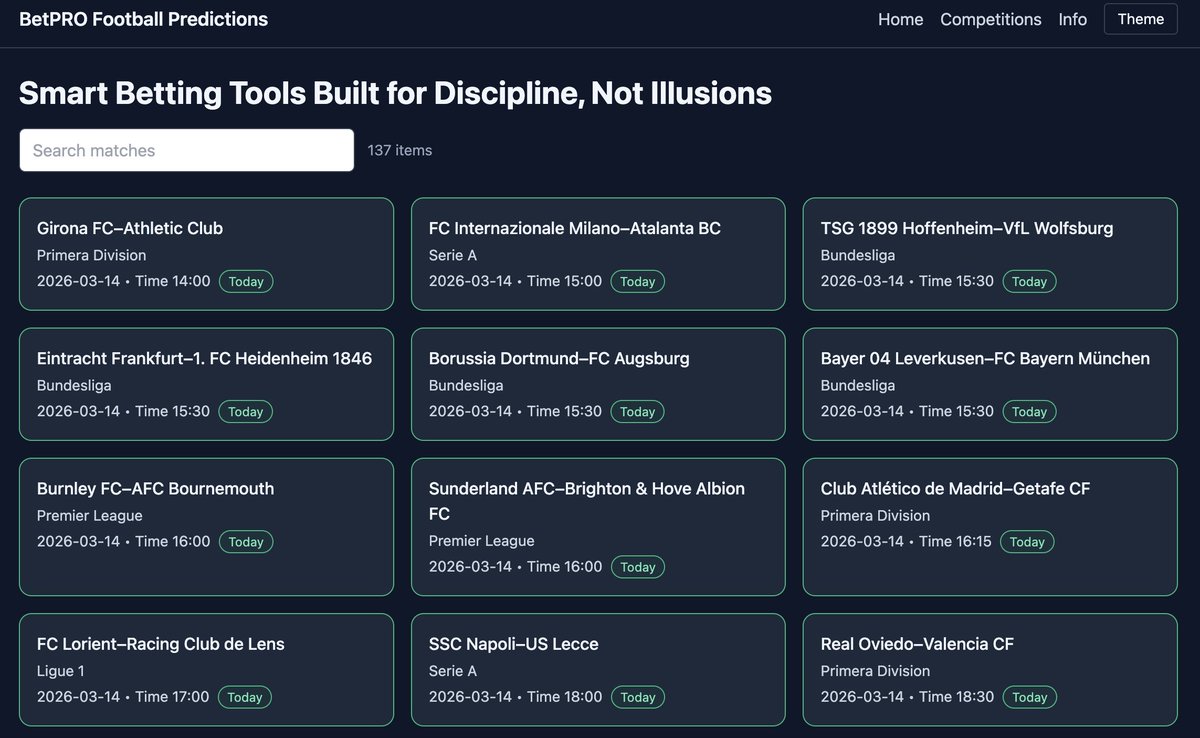Screen dimensions: 1200x738
Task: Open the Bayer 04 Leverkusen–FC Bayern München match
Action: pos(990,384)
